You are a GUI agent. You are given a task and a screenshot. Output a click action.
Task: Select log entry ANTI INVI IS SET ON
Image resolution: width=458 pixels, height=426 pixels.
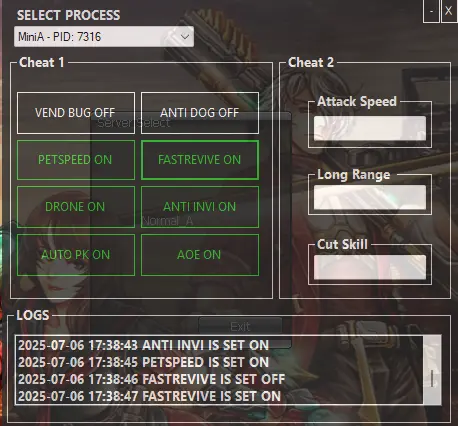click(x=143, y=345)
